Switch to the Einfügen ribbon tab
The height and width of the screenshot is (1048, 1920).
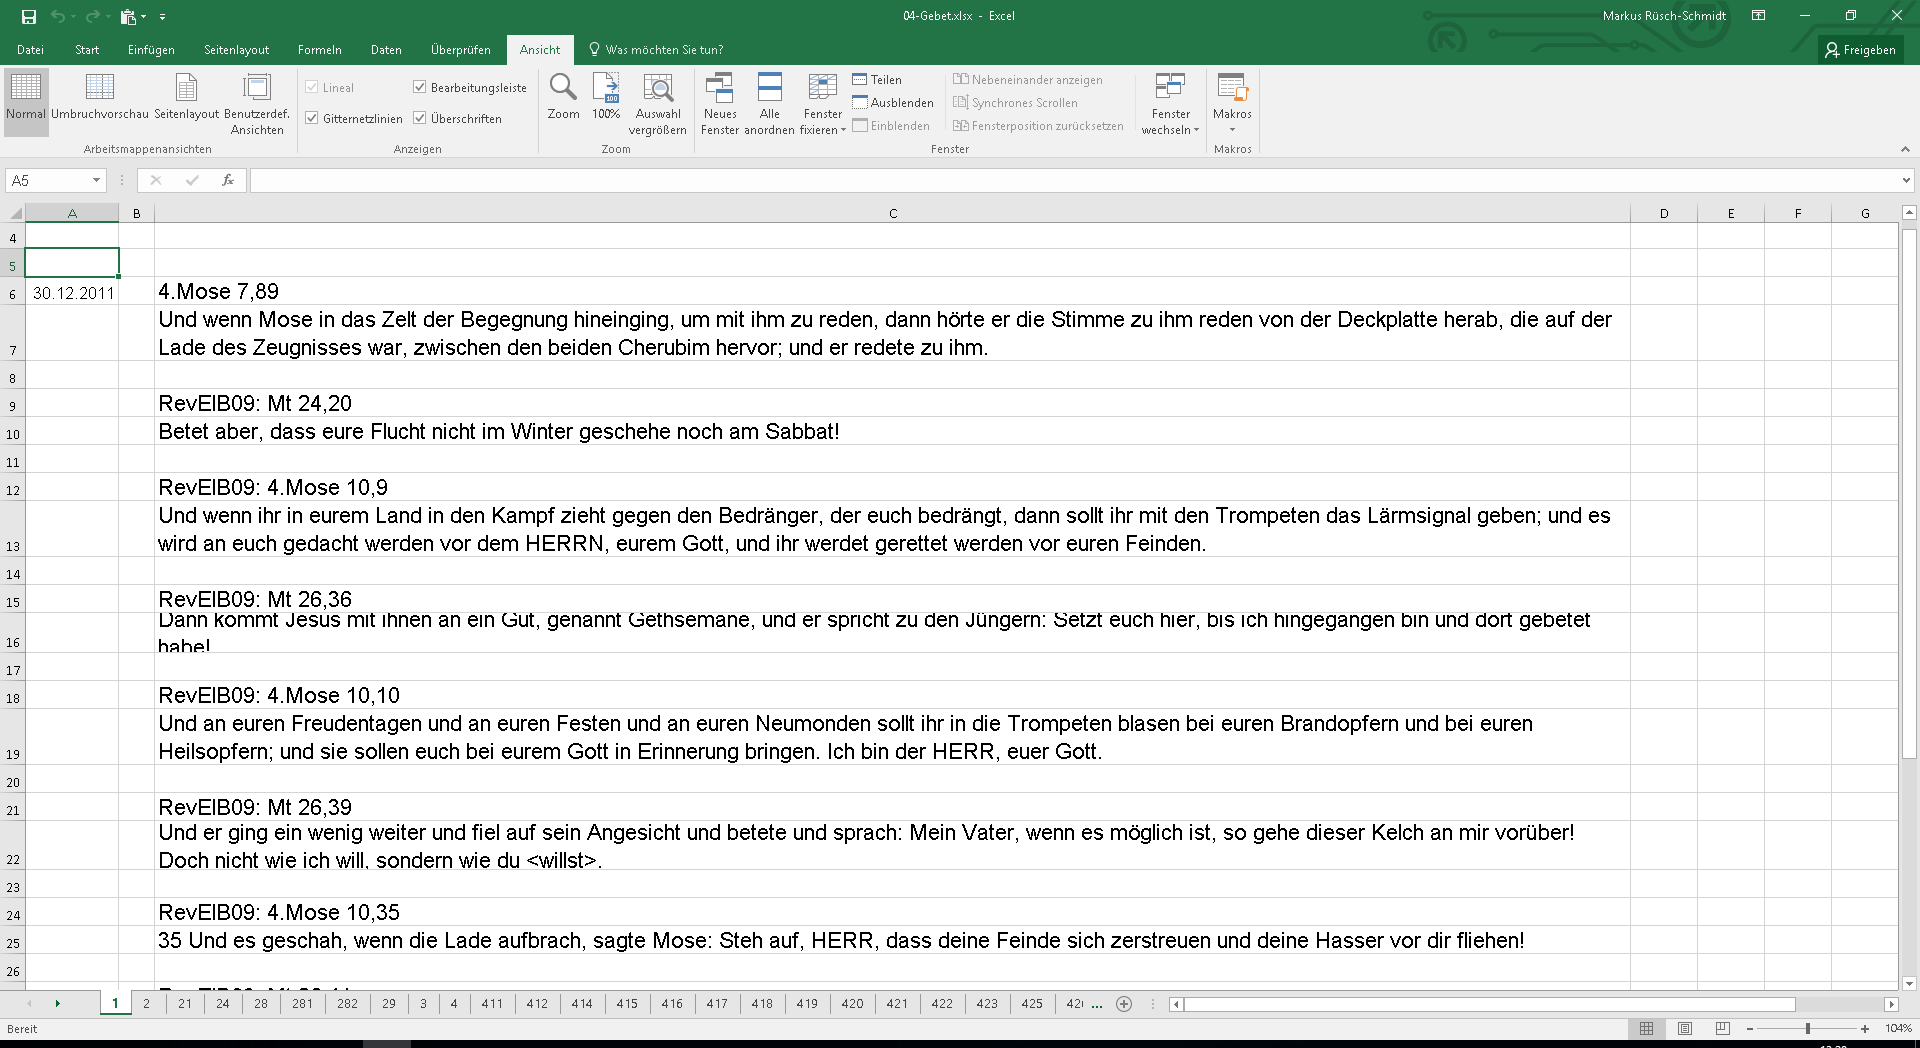(x=151, y=50)
